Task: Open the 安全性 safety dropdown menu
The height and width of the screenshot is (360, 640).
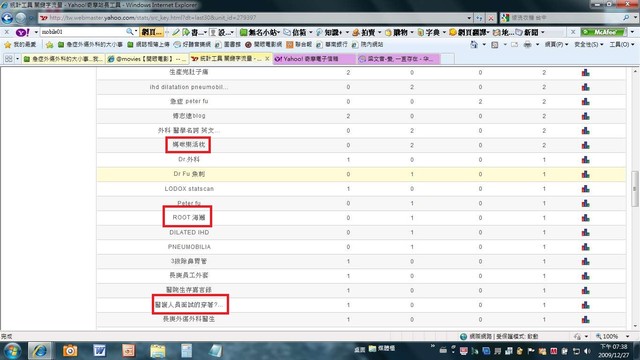Action: pyautogui.click(x=589, y=44)
